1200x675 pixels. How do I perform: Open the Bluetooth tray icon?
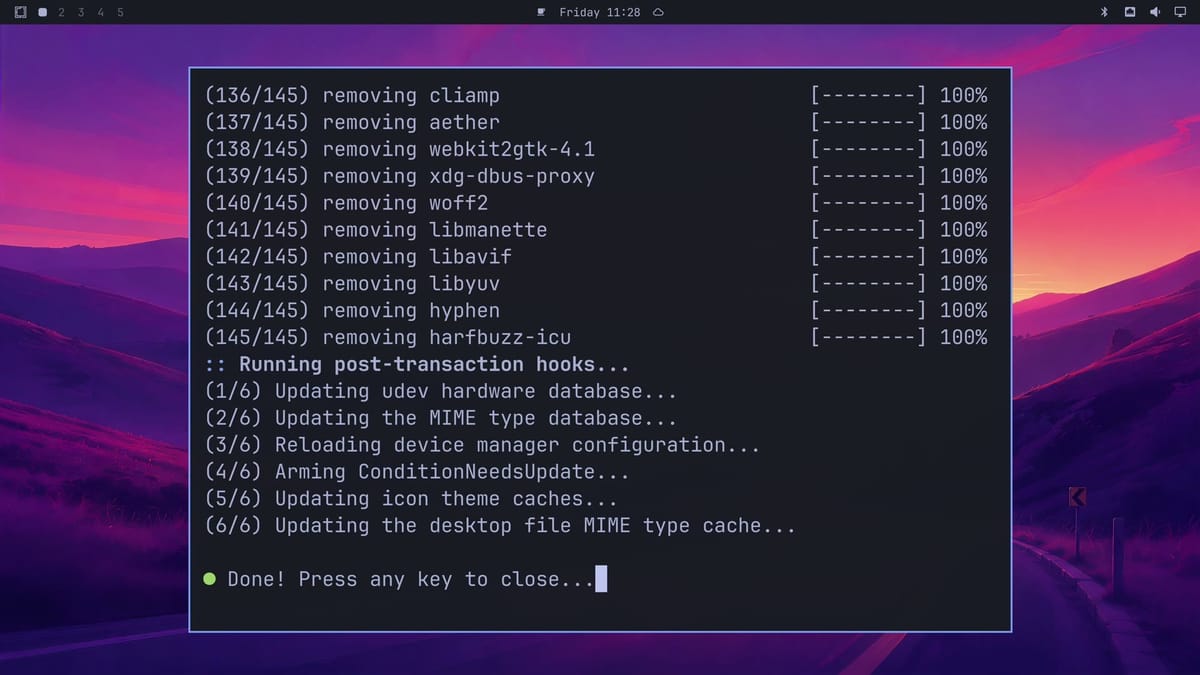point(1105,12)
